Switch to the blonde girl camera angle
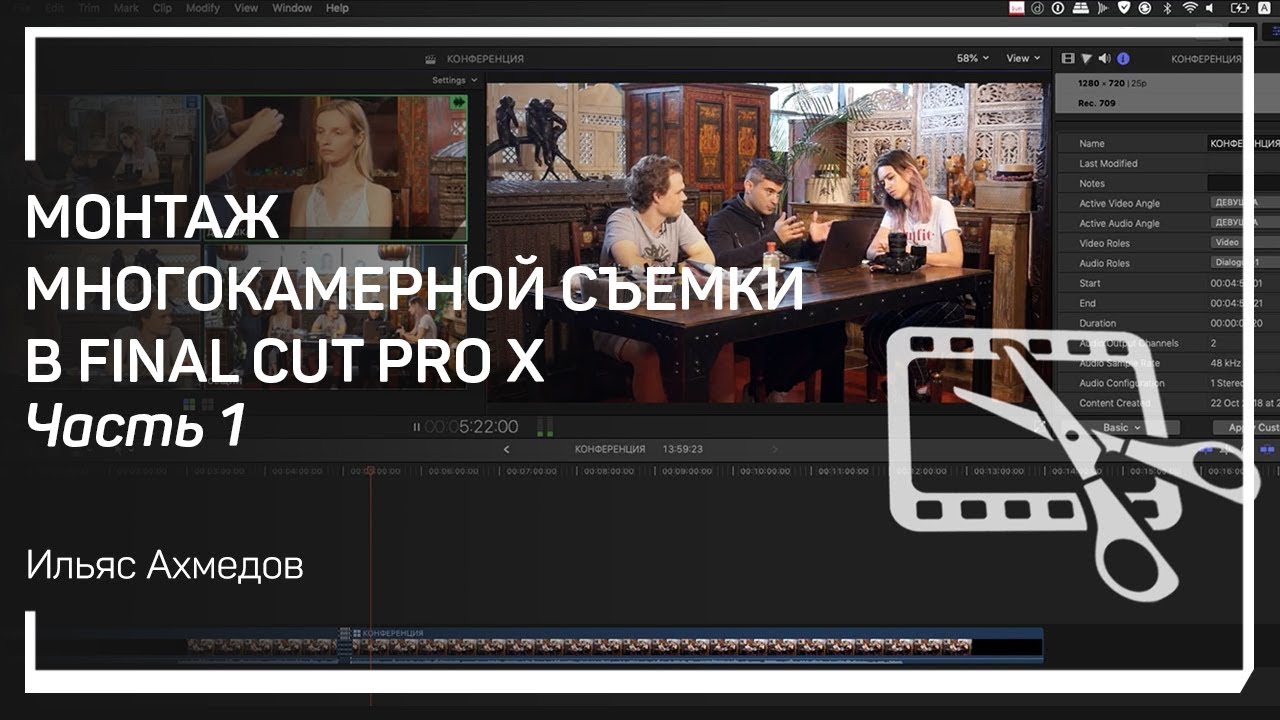1280x720 pixels. click(334, 168)
